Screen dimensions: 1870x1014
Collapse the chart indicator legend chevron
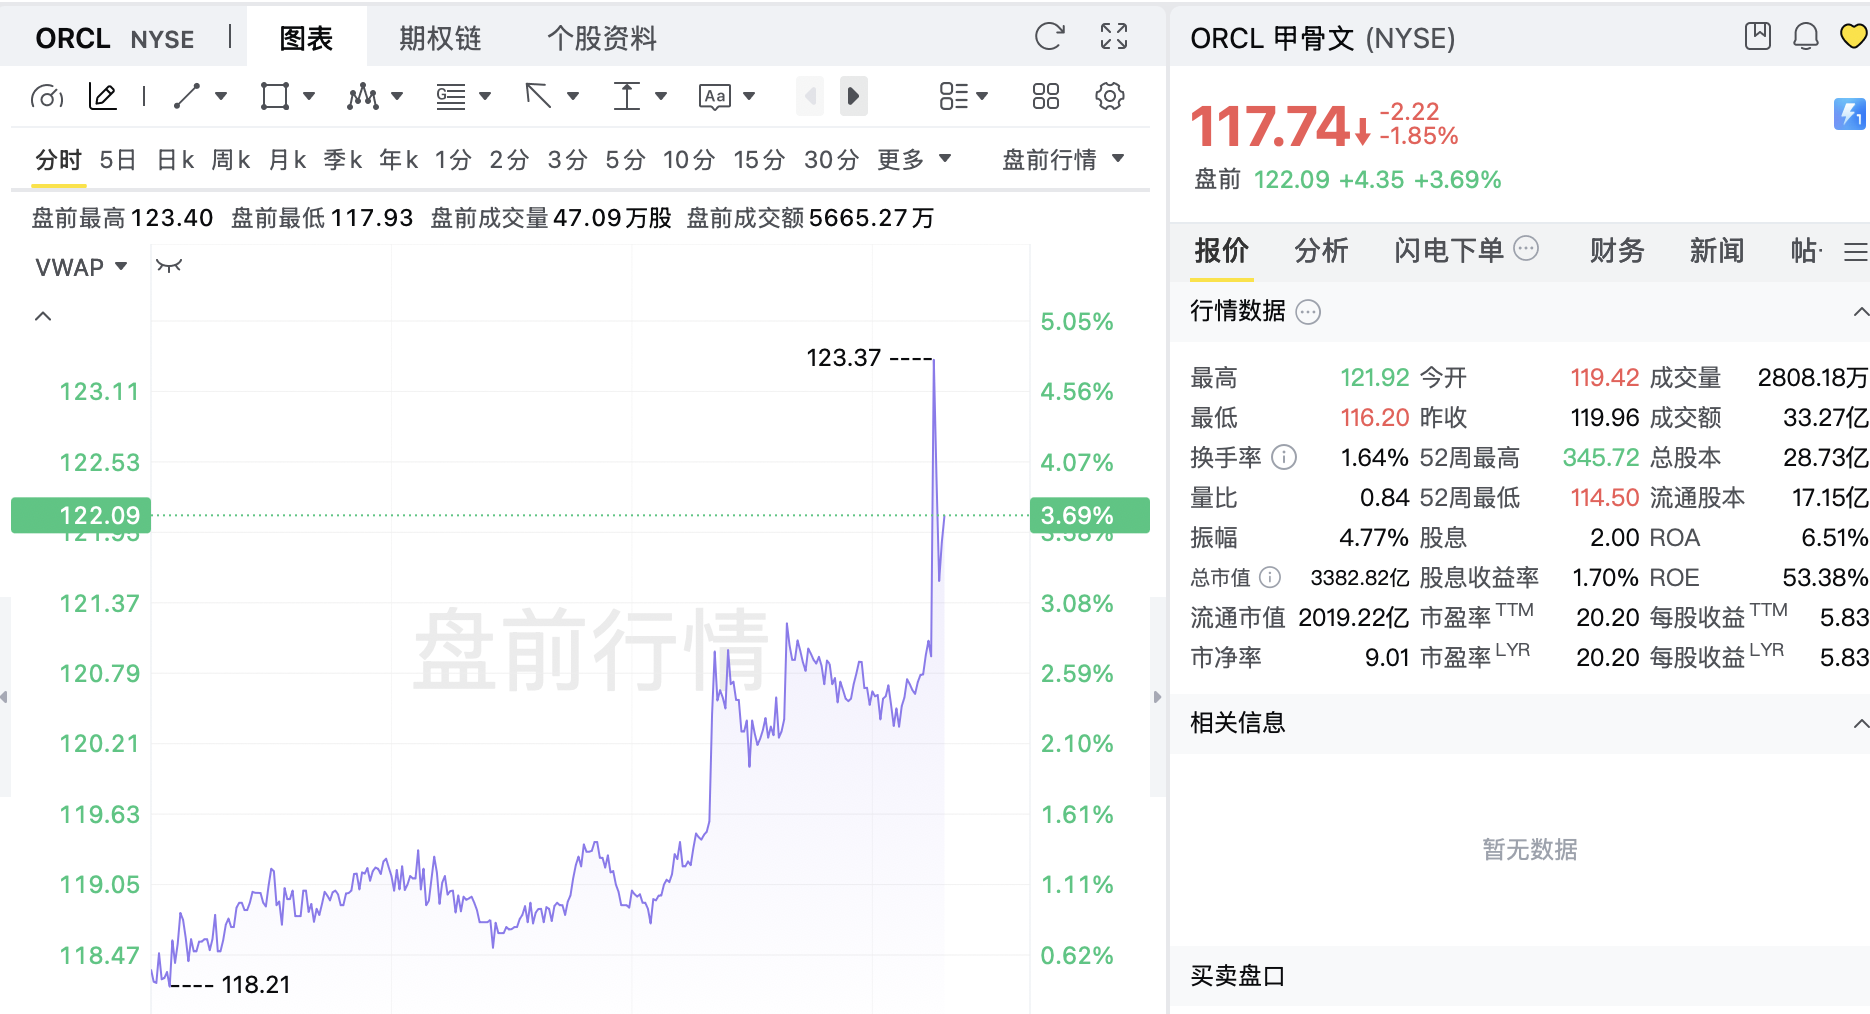coord(43,316)
